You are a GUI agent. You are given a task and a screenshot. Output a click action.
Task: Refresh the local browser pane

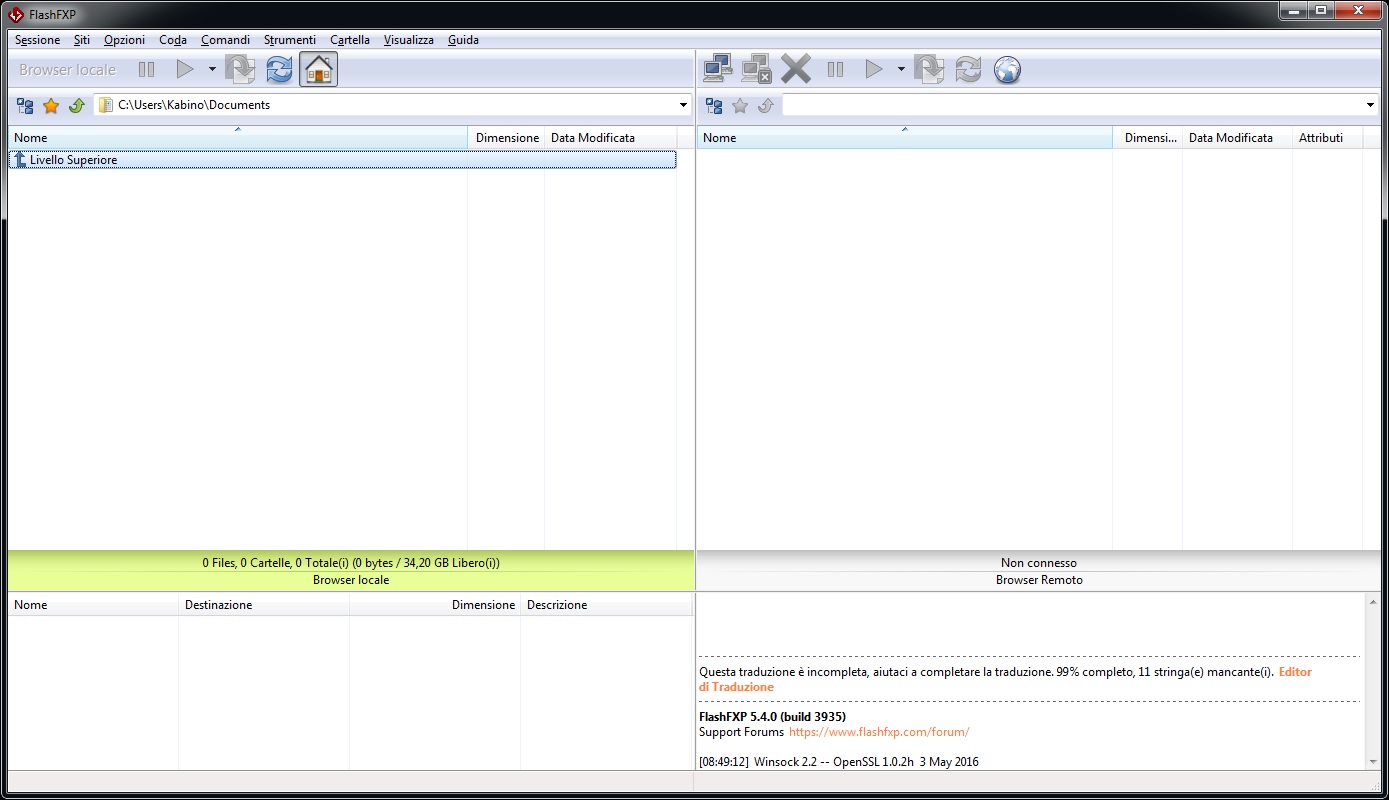point(280,69)
